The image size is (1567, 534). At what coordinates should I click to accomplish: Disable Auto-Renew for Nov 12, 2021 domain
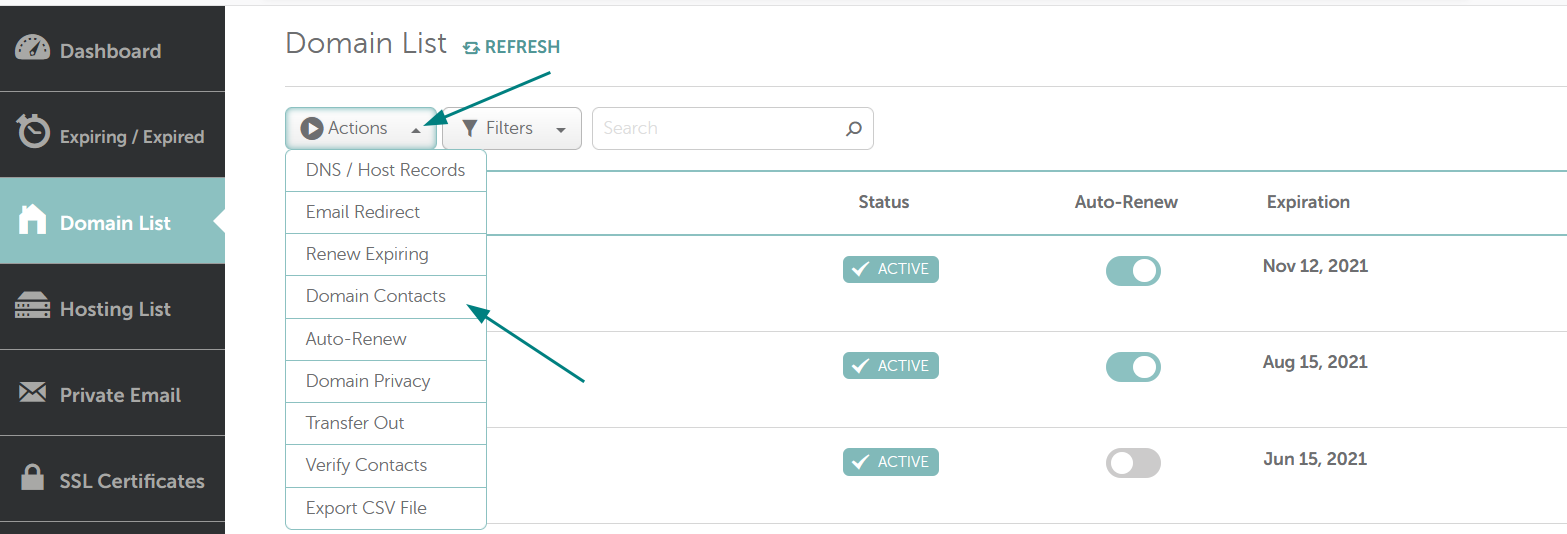pyautogui.click(x=1133, y=271)
